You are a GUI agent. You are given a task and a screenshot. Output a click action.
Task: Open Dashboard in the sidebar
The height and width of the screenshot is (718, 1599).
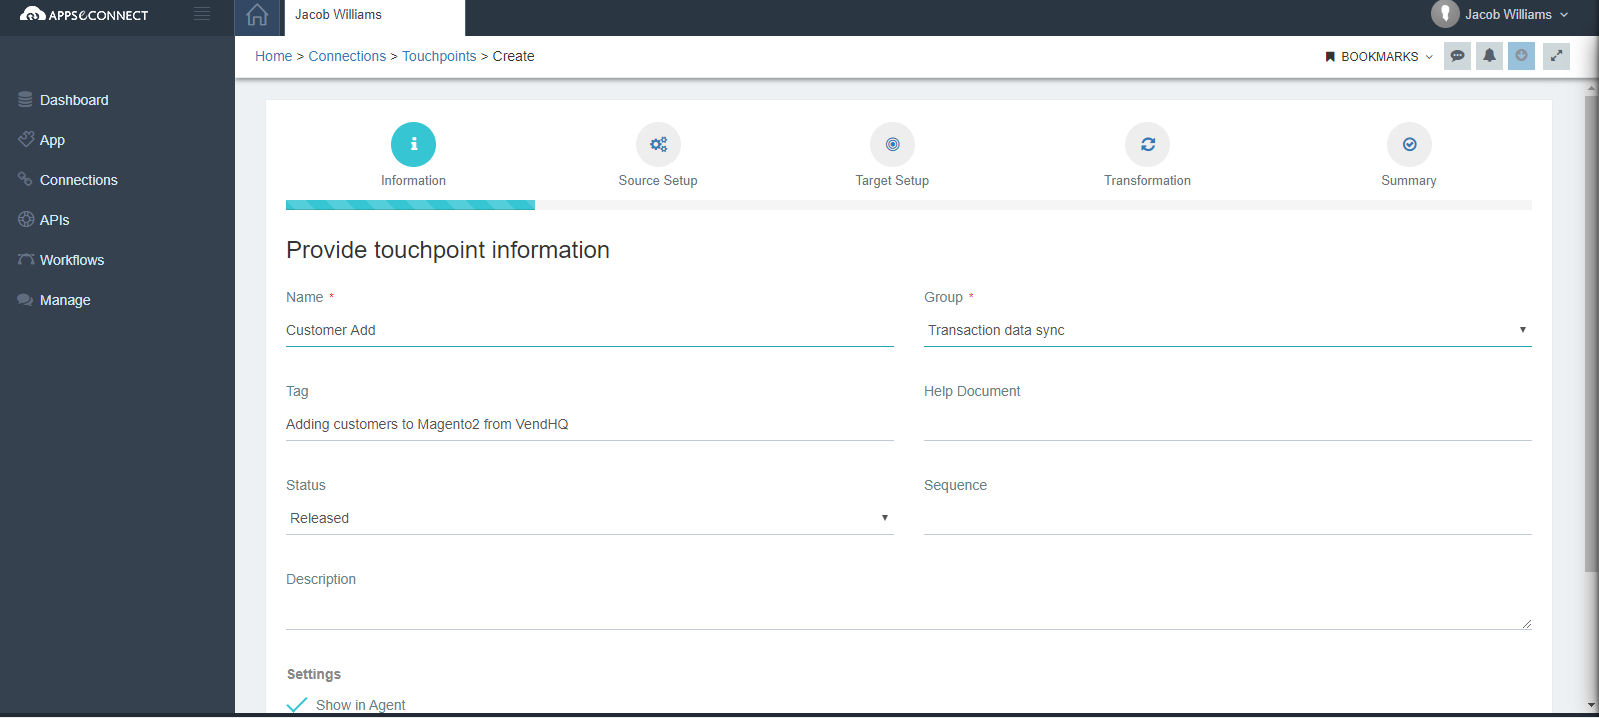[74, 100]
